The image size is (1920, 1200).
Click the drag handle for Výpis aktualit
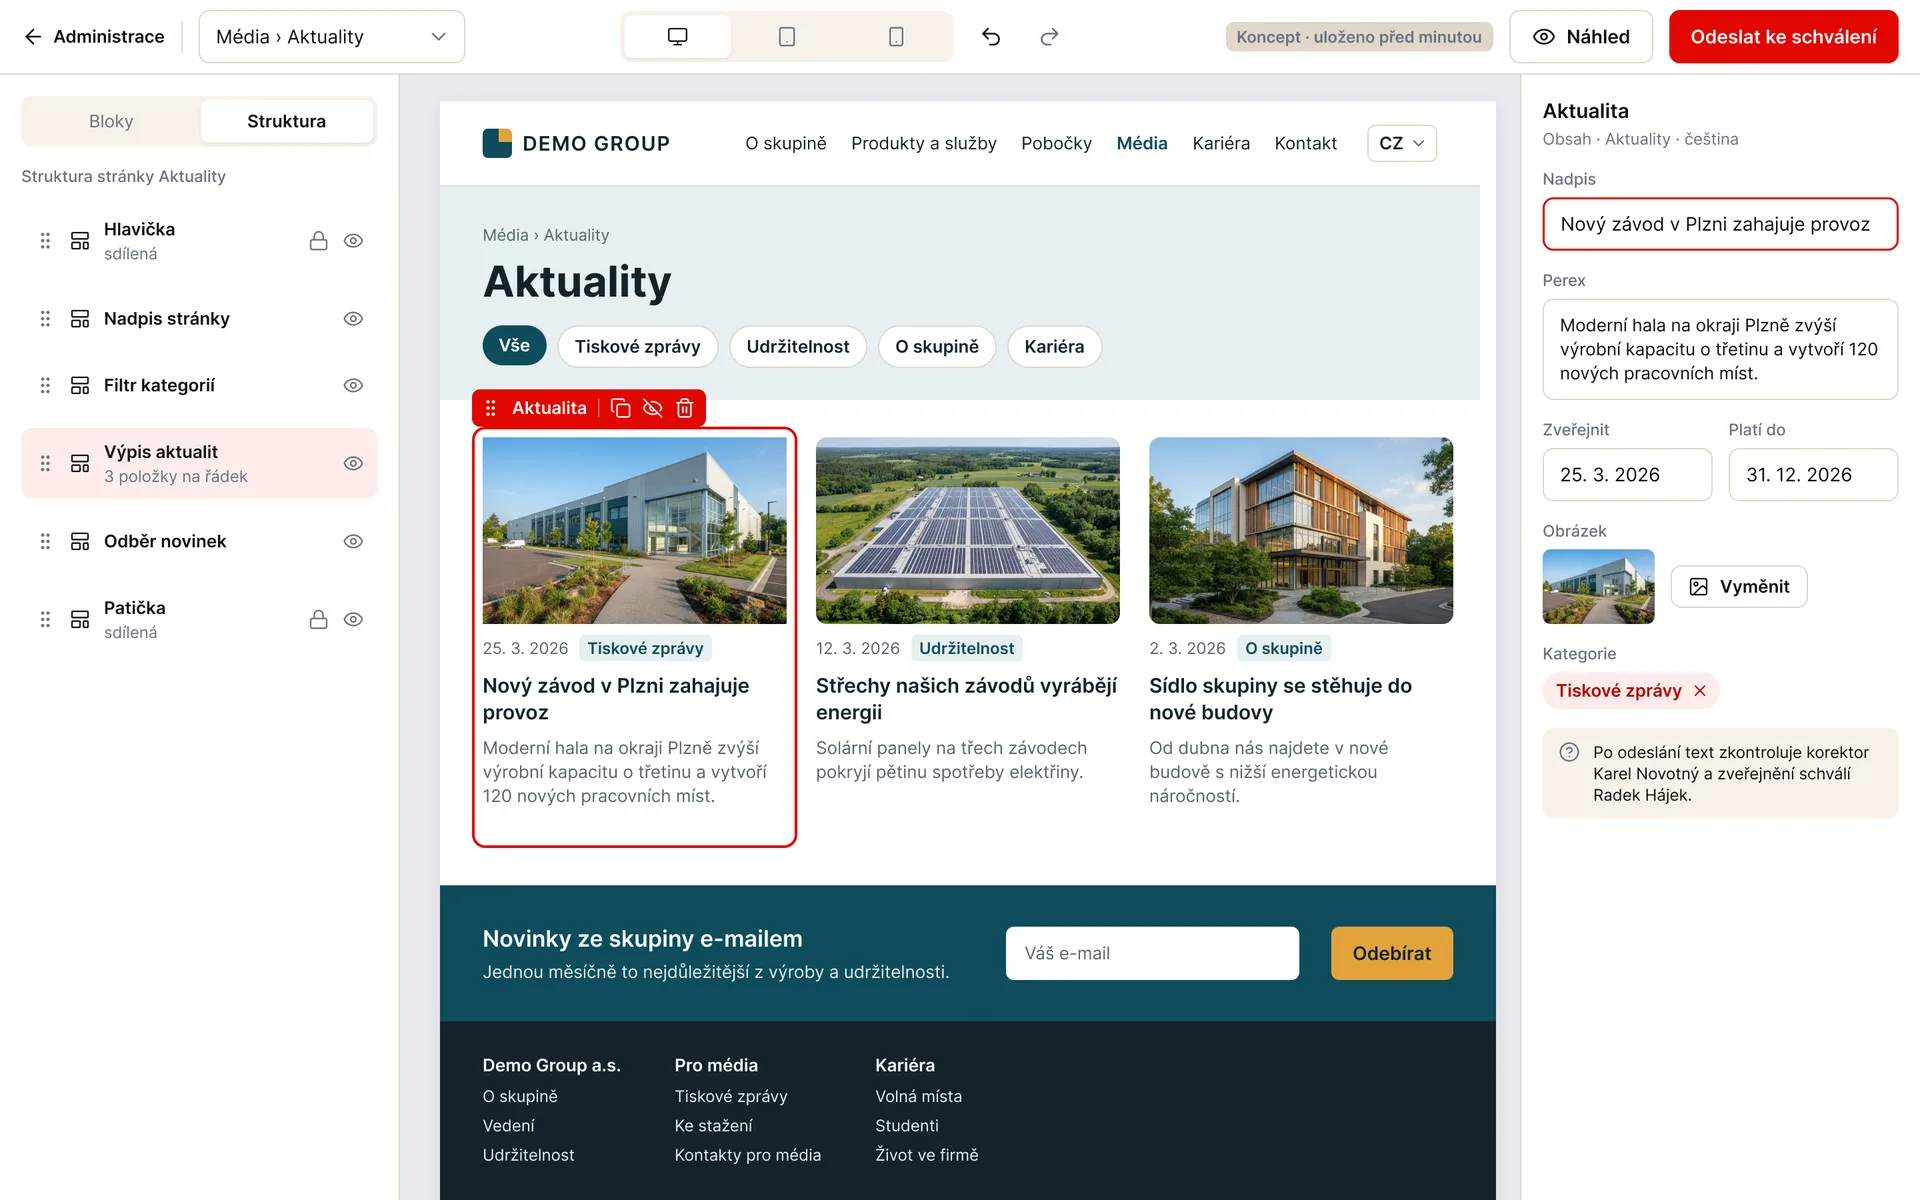pyautogui.click(x=45, y=463)
